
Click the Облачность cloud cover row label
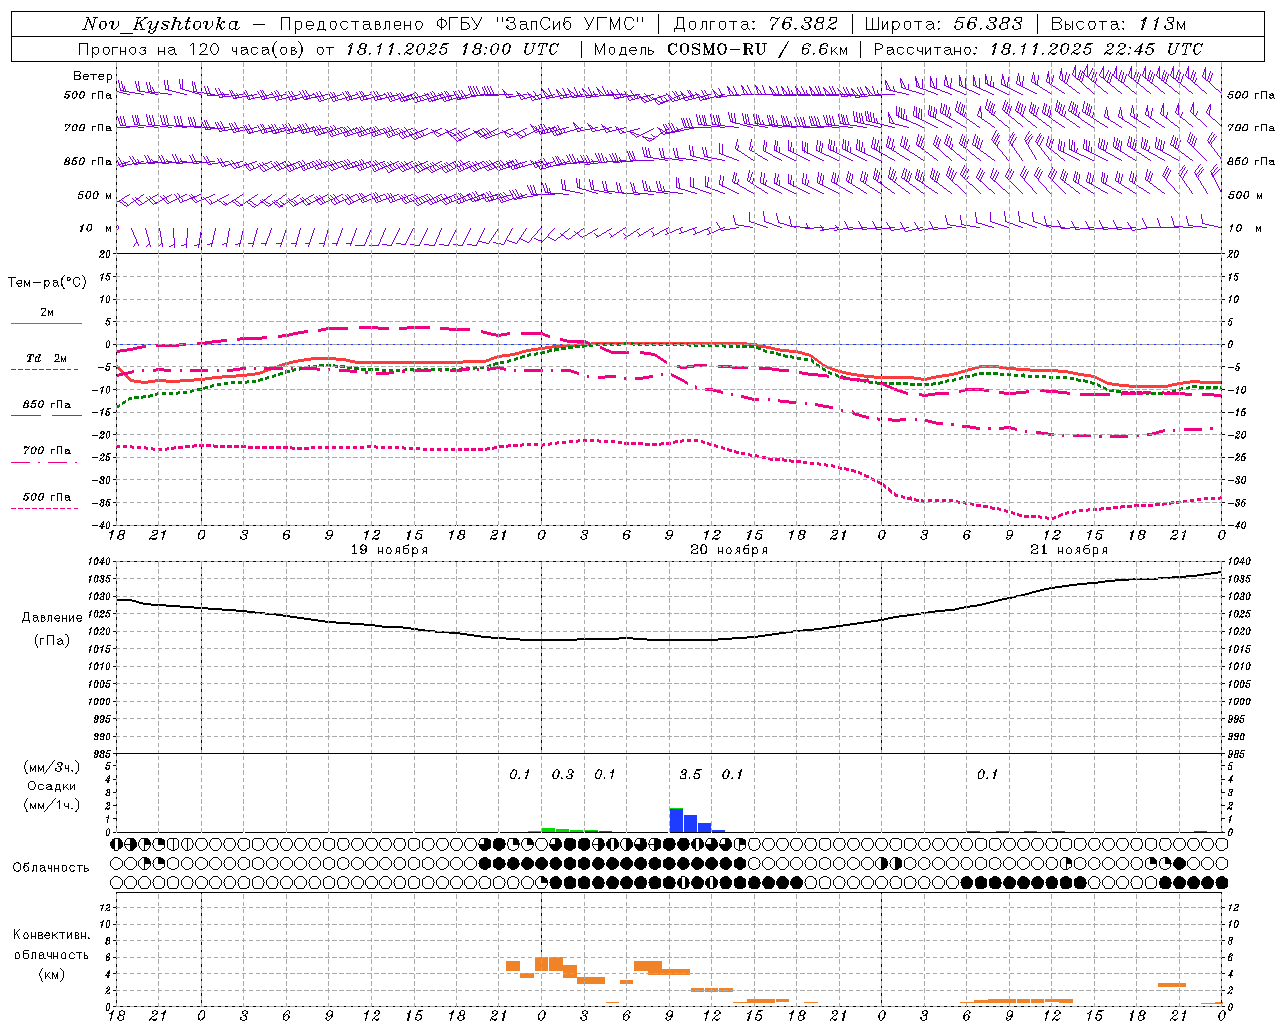[51, 868]
